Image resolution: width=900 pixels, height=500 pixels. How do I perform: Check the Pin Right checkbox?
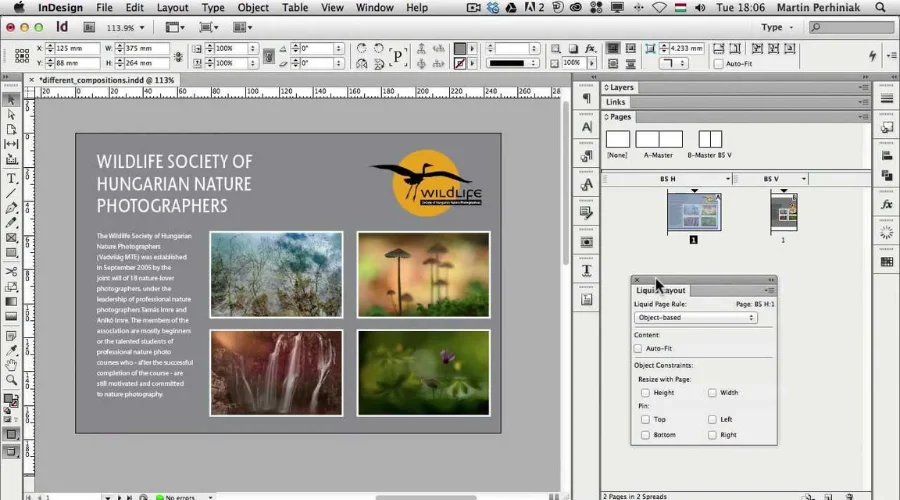pos(712,435)
